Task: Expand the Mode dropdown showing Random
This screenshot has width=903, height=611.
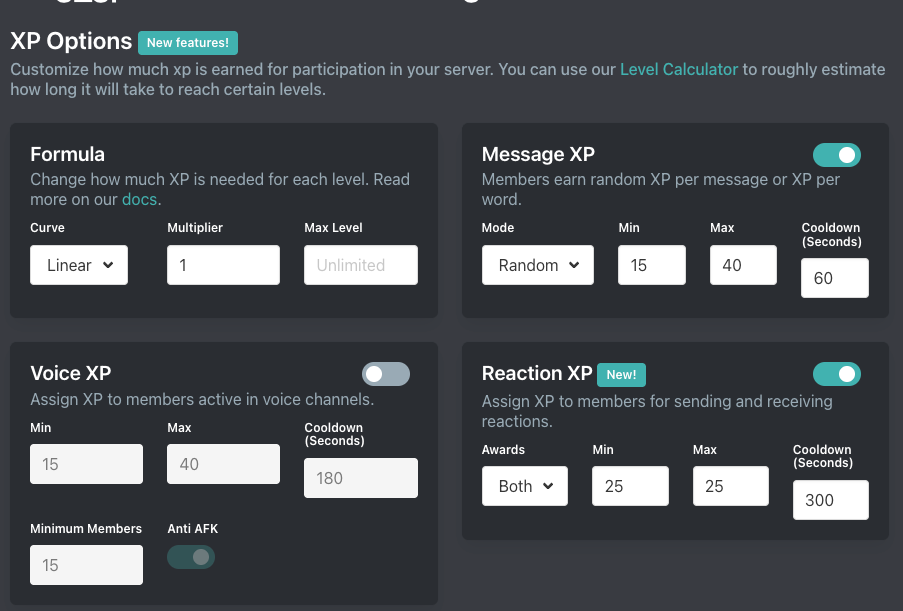Action: (x=538, y=265)
